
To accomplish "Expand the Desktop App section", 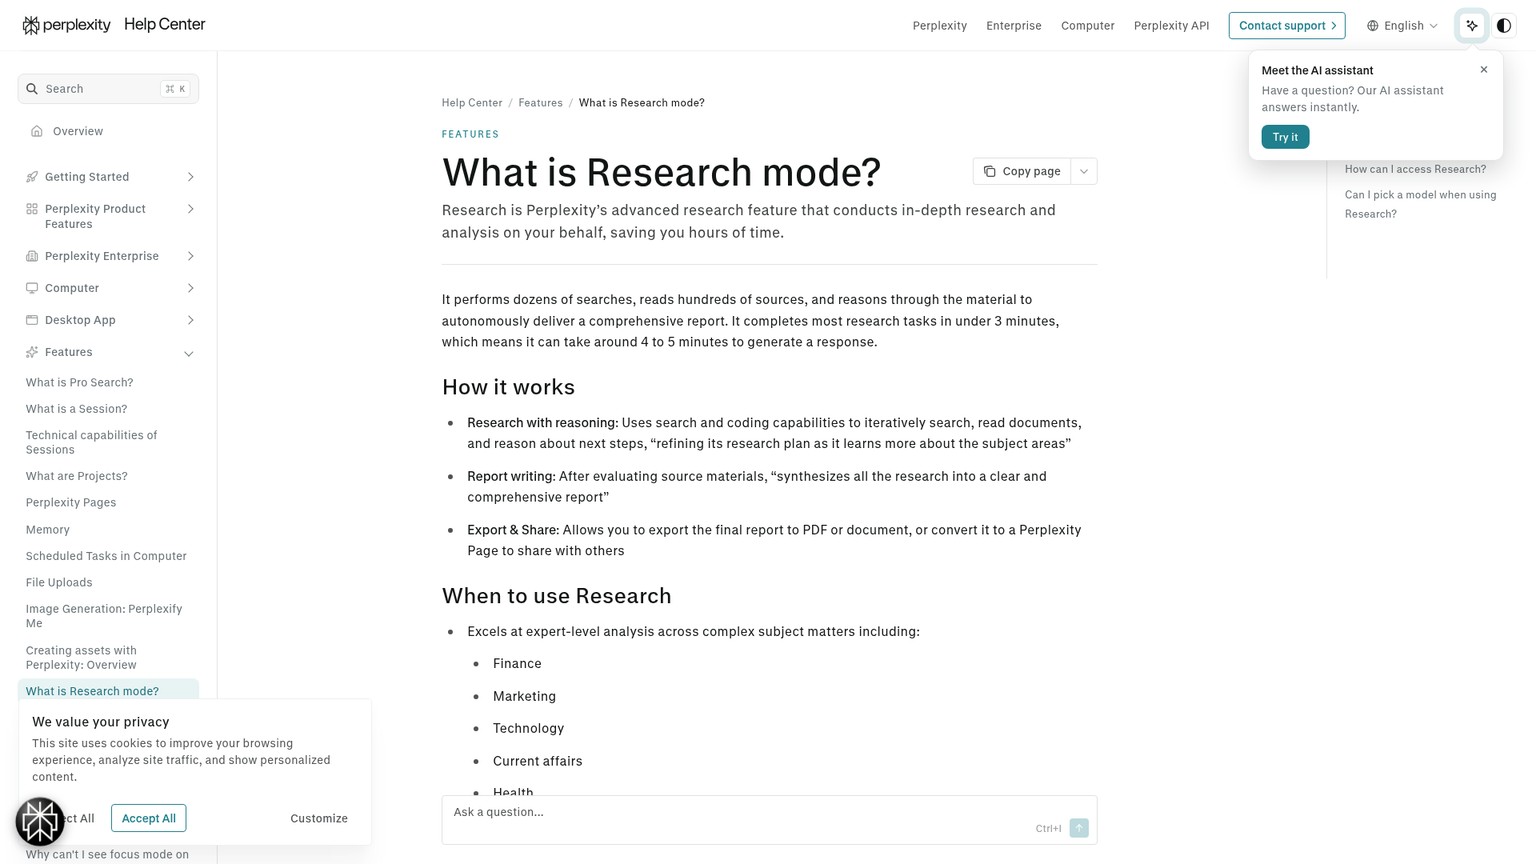I will pos(190,320).
